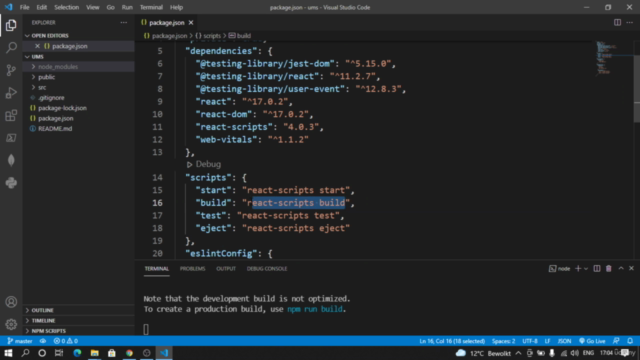Change encoding via UTF-8 in status bar
The image size is (640, 360).
coord(530,341)
